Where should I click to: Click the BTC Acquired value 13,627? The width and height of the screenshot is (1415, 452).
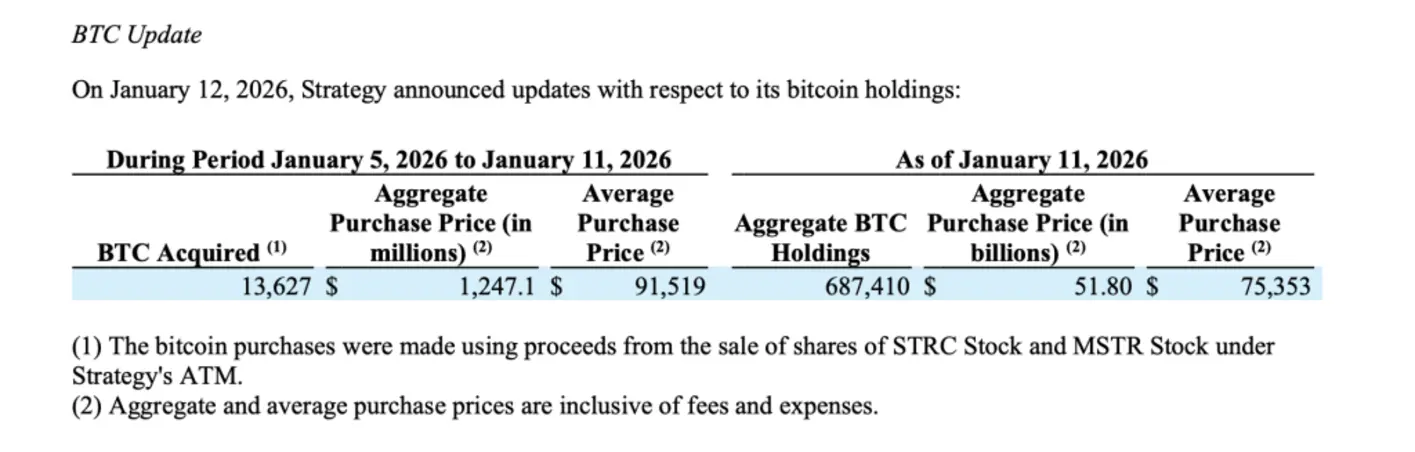coord(276,288)
